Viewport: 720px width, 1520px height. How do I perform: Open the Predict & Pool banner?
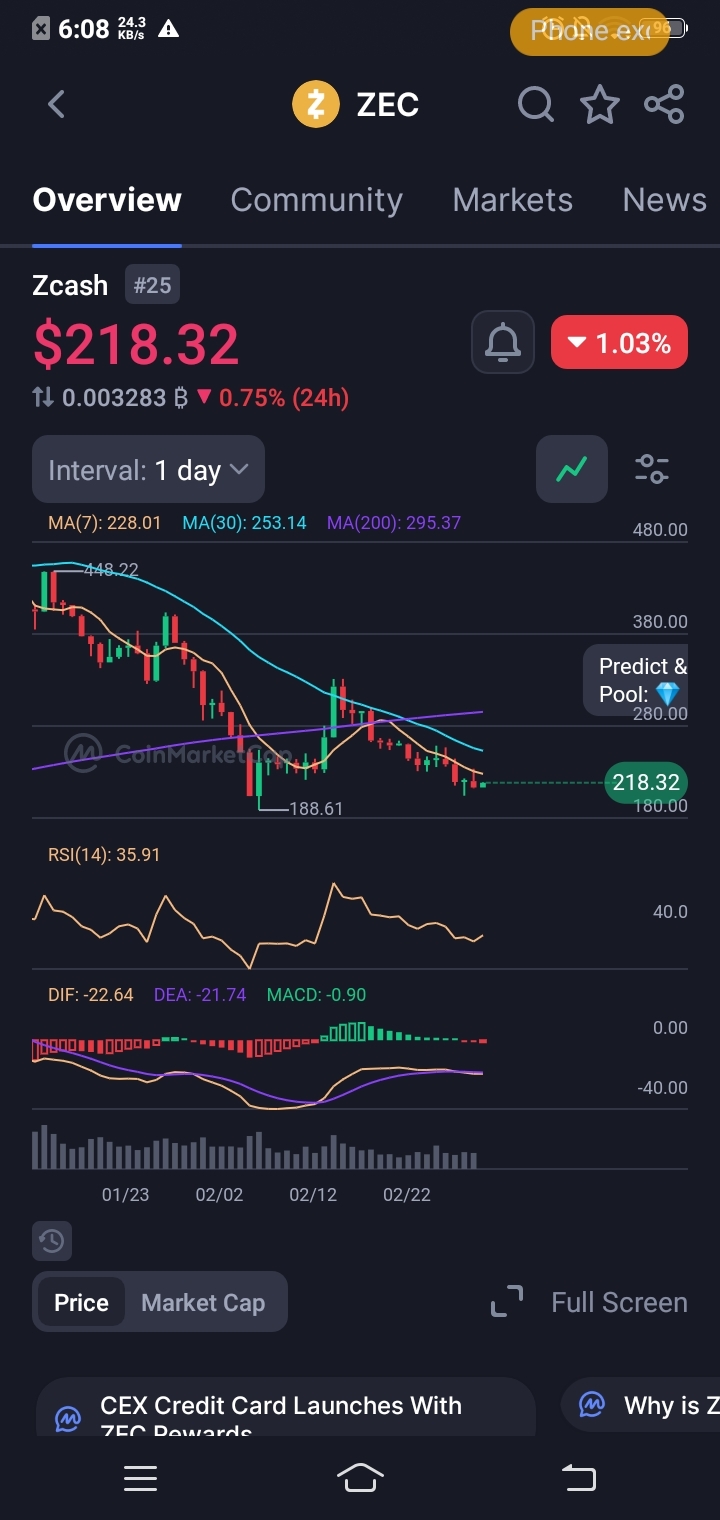tap(637, 680)
